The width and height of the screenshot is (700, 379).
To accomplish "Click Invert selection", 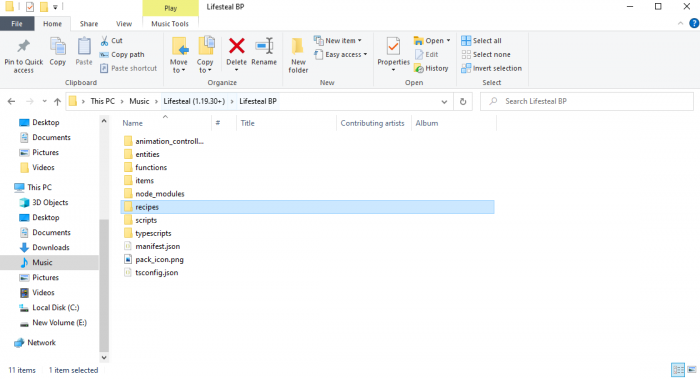I will 492,68.
